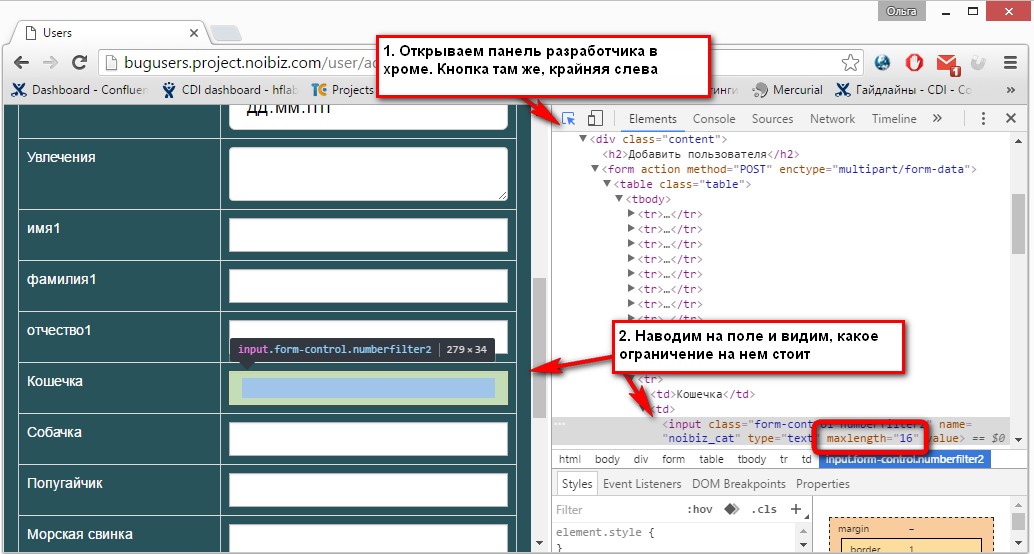Viewport: 1034px width, 554px height.
Task: Click the browser back arrow
Action: pyautogui.click(x=21, y=63)
